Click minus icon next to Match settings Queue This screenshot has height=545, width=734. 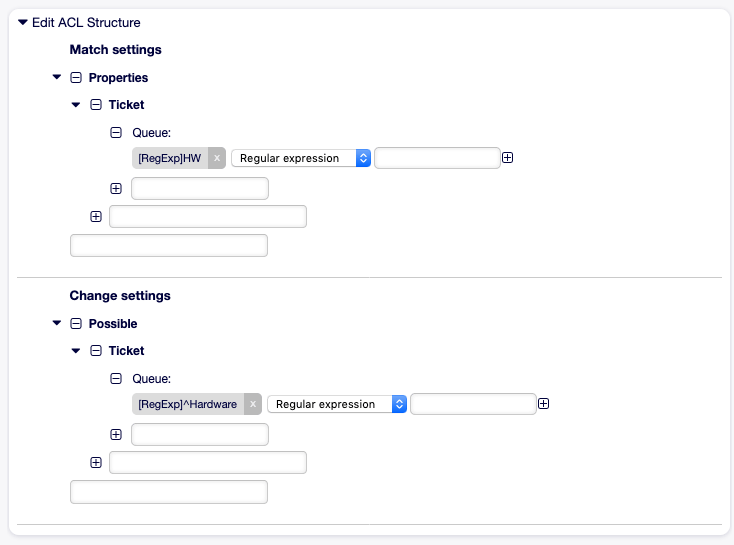click(116, 132)
